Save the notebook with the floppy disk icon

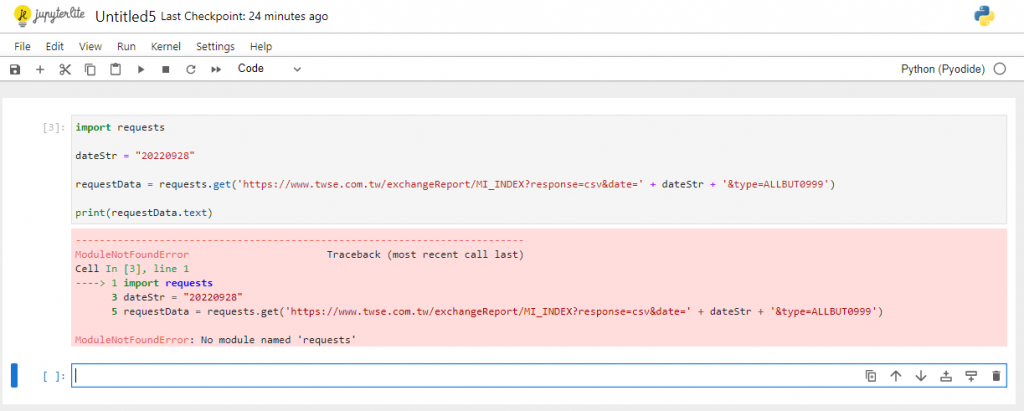pos(15,69)
